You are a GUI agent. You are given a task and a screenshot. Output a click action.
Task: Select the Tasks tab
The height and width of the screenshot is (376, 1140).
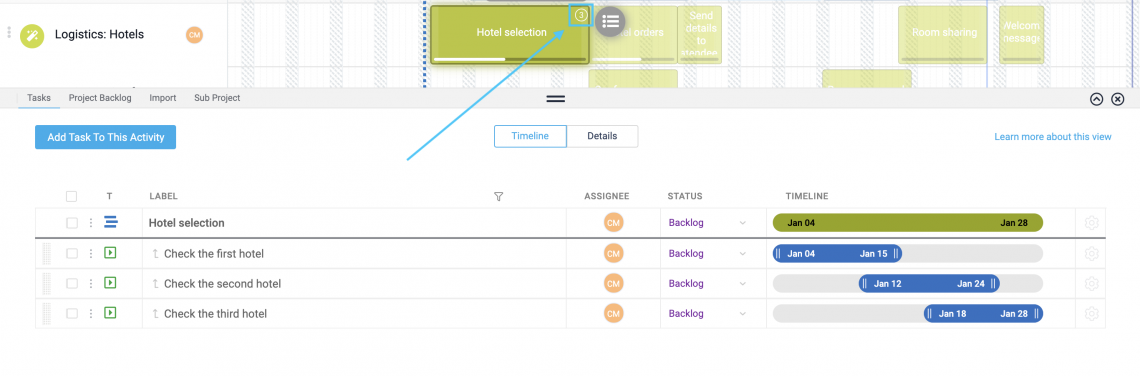coord(39,97)
